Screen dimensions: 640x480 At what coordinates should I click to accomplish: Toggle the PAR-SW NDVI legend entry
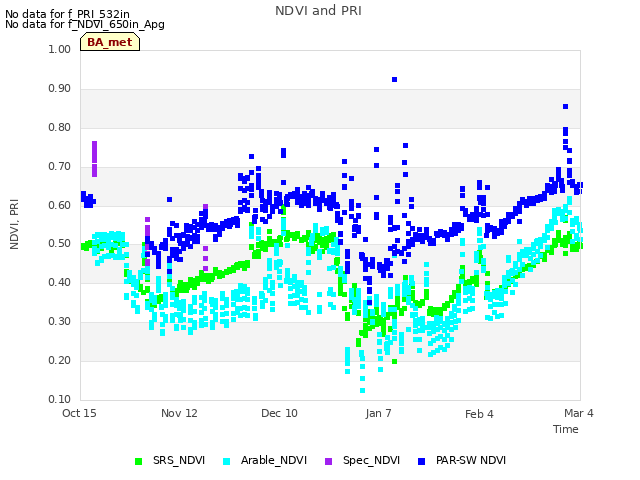coord(462,460)
